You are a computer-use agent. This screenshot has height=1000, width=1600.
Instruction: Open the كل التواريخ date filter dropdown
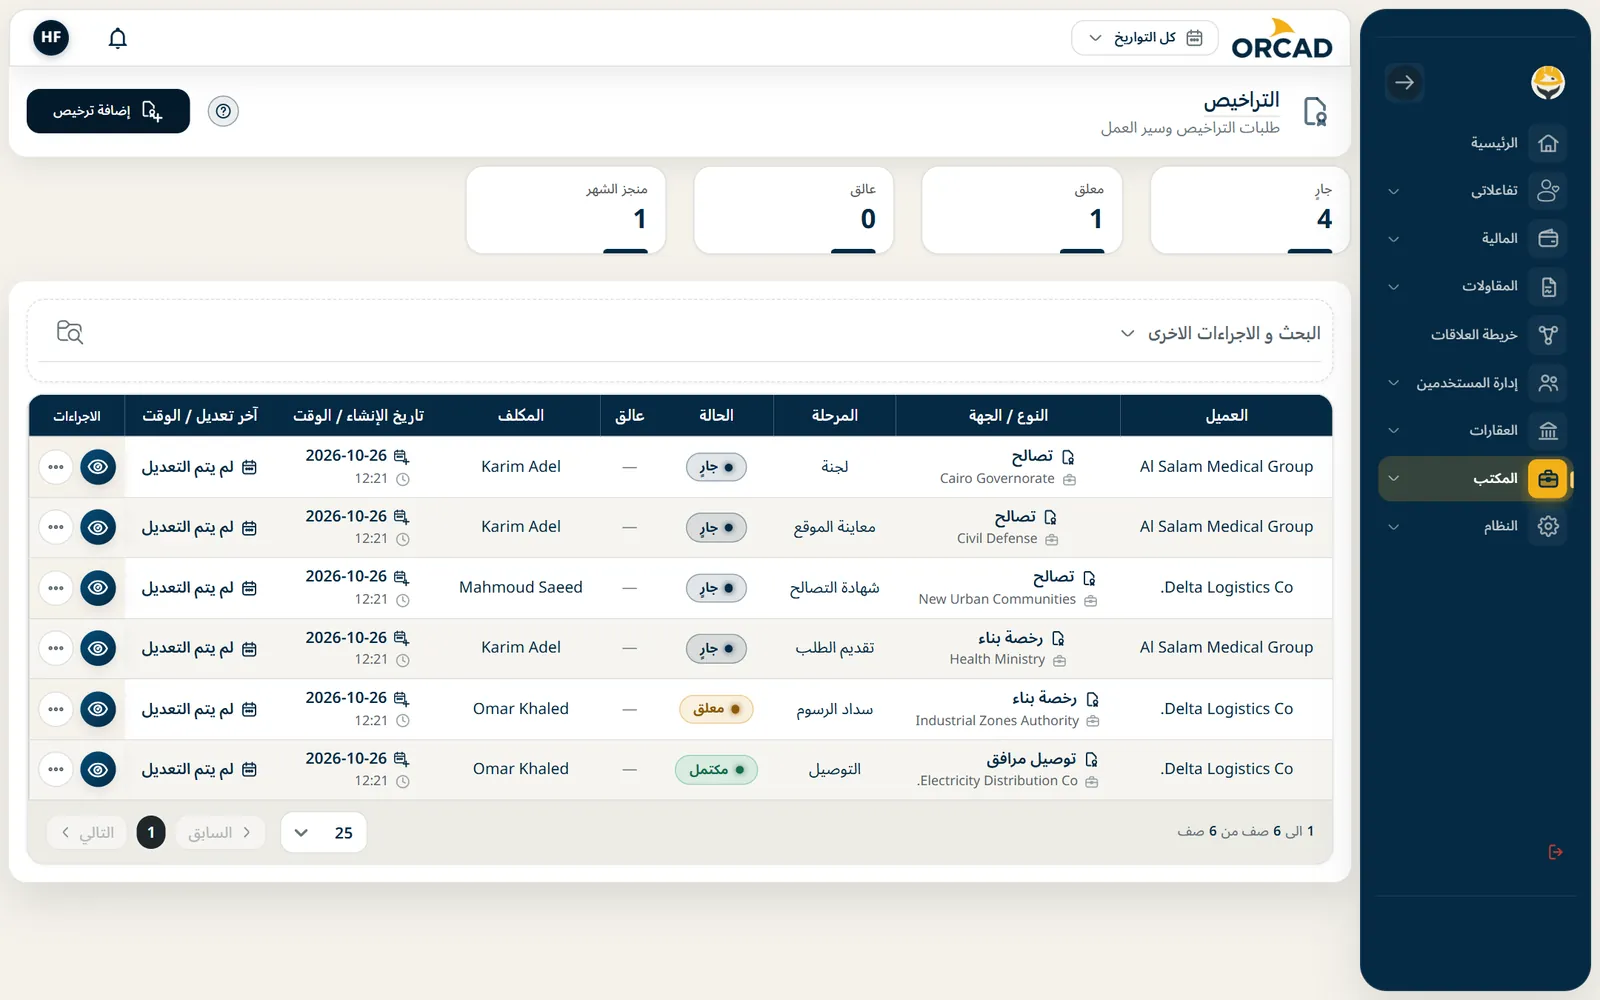click(1145, 38)
